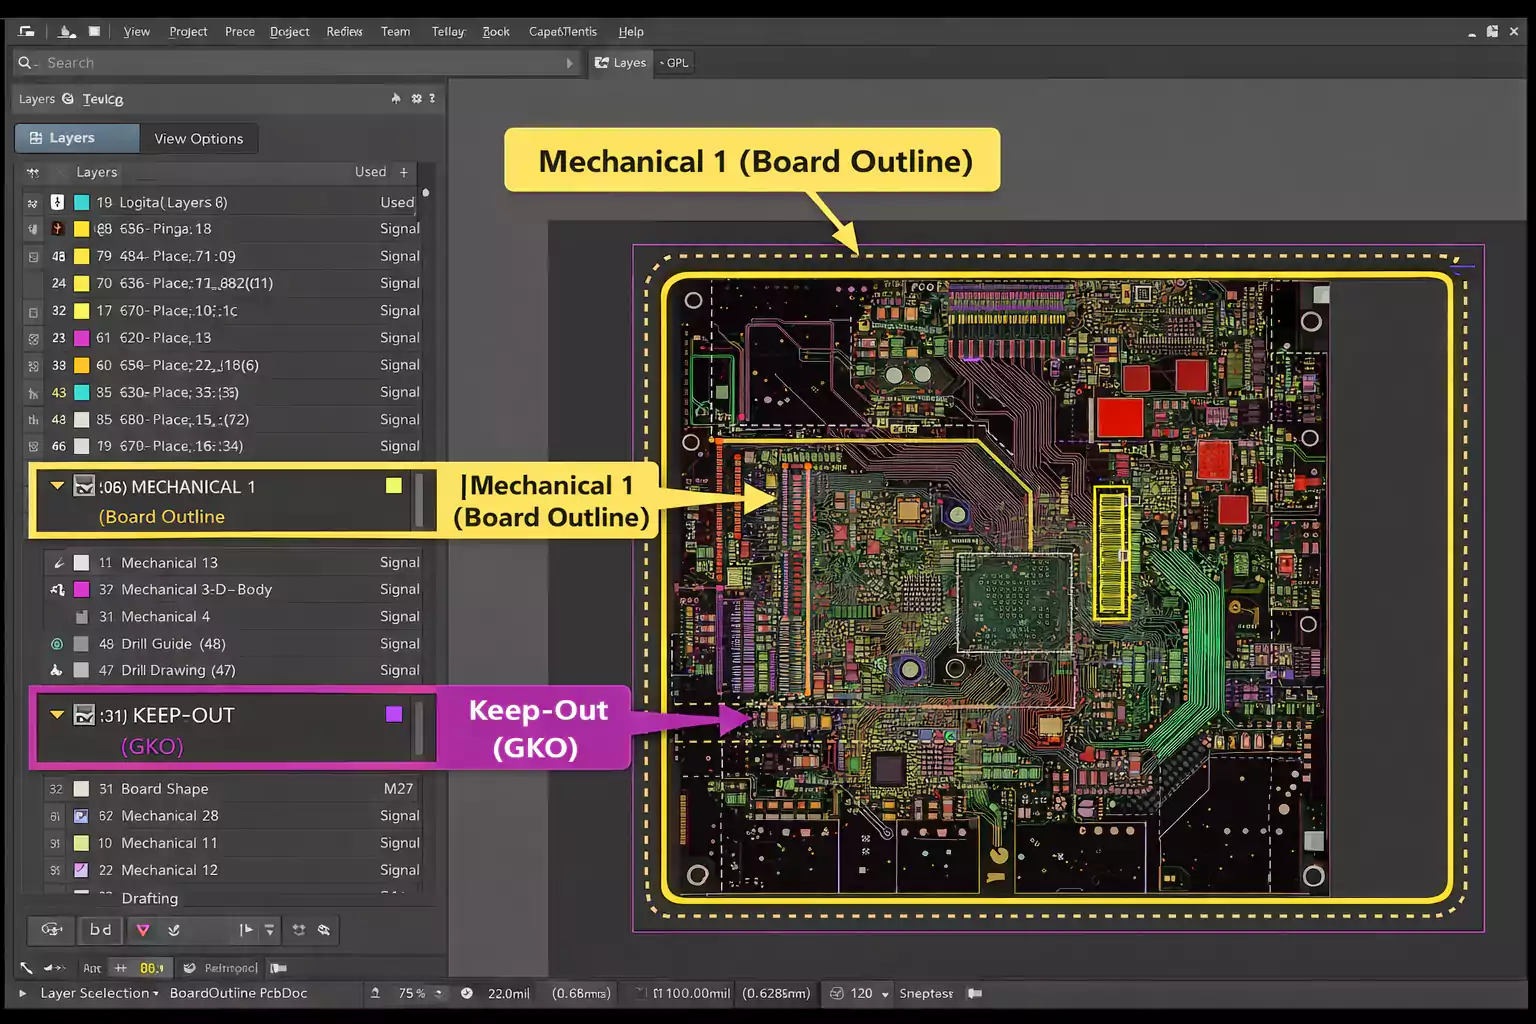The height and width of the screenshot is (1024, 1536).
Task: Open the Layers panel settings gear icon
Action: 415,98
